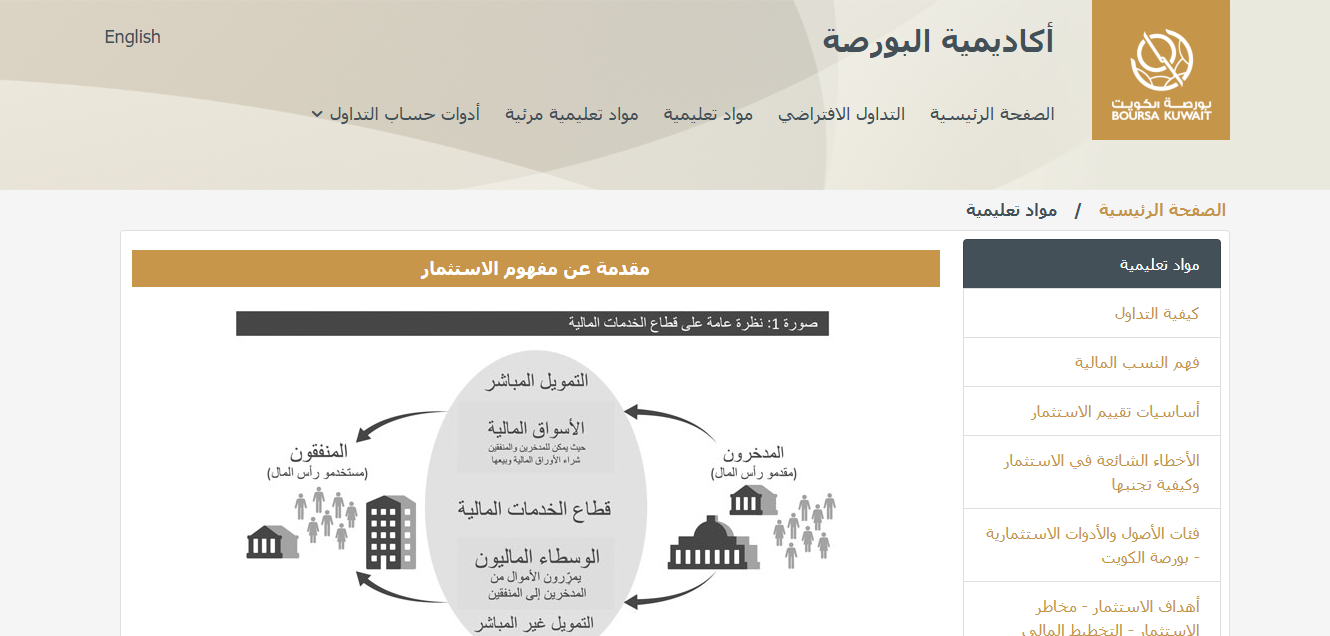
Task: Click the أكاديمية البورصة site title
Action: pos(937,42)
